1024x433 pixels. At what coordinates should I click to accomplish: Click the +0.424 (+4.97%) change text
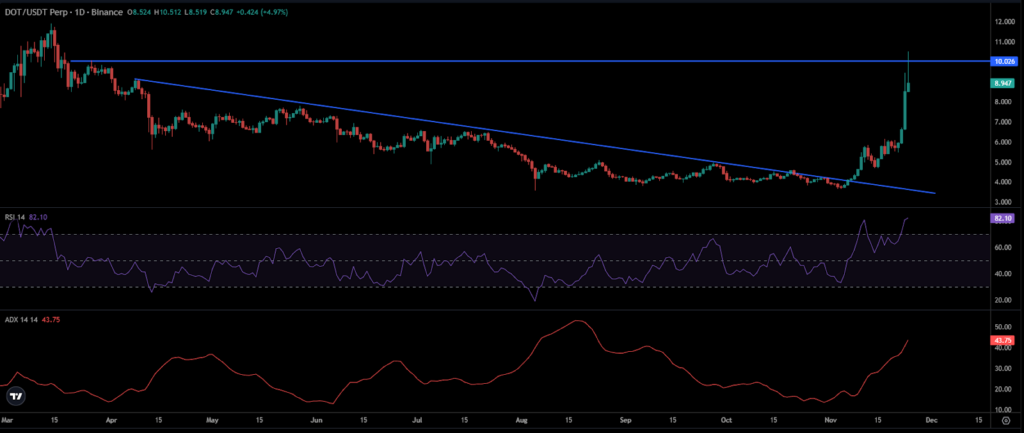click(261, 10)
